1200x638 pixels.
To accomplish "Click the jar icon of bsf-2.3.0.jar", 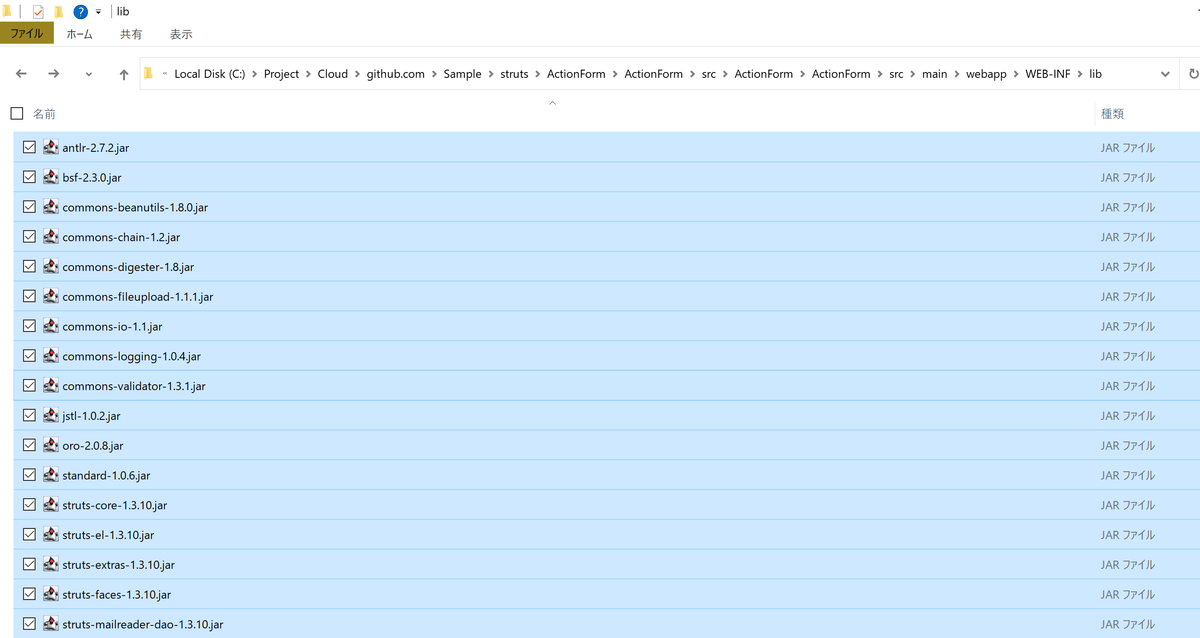I will [x=50, y=177].
